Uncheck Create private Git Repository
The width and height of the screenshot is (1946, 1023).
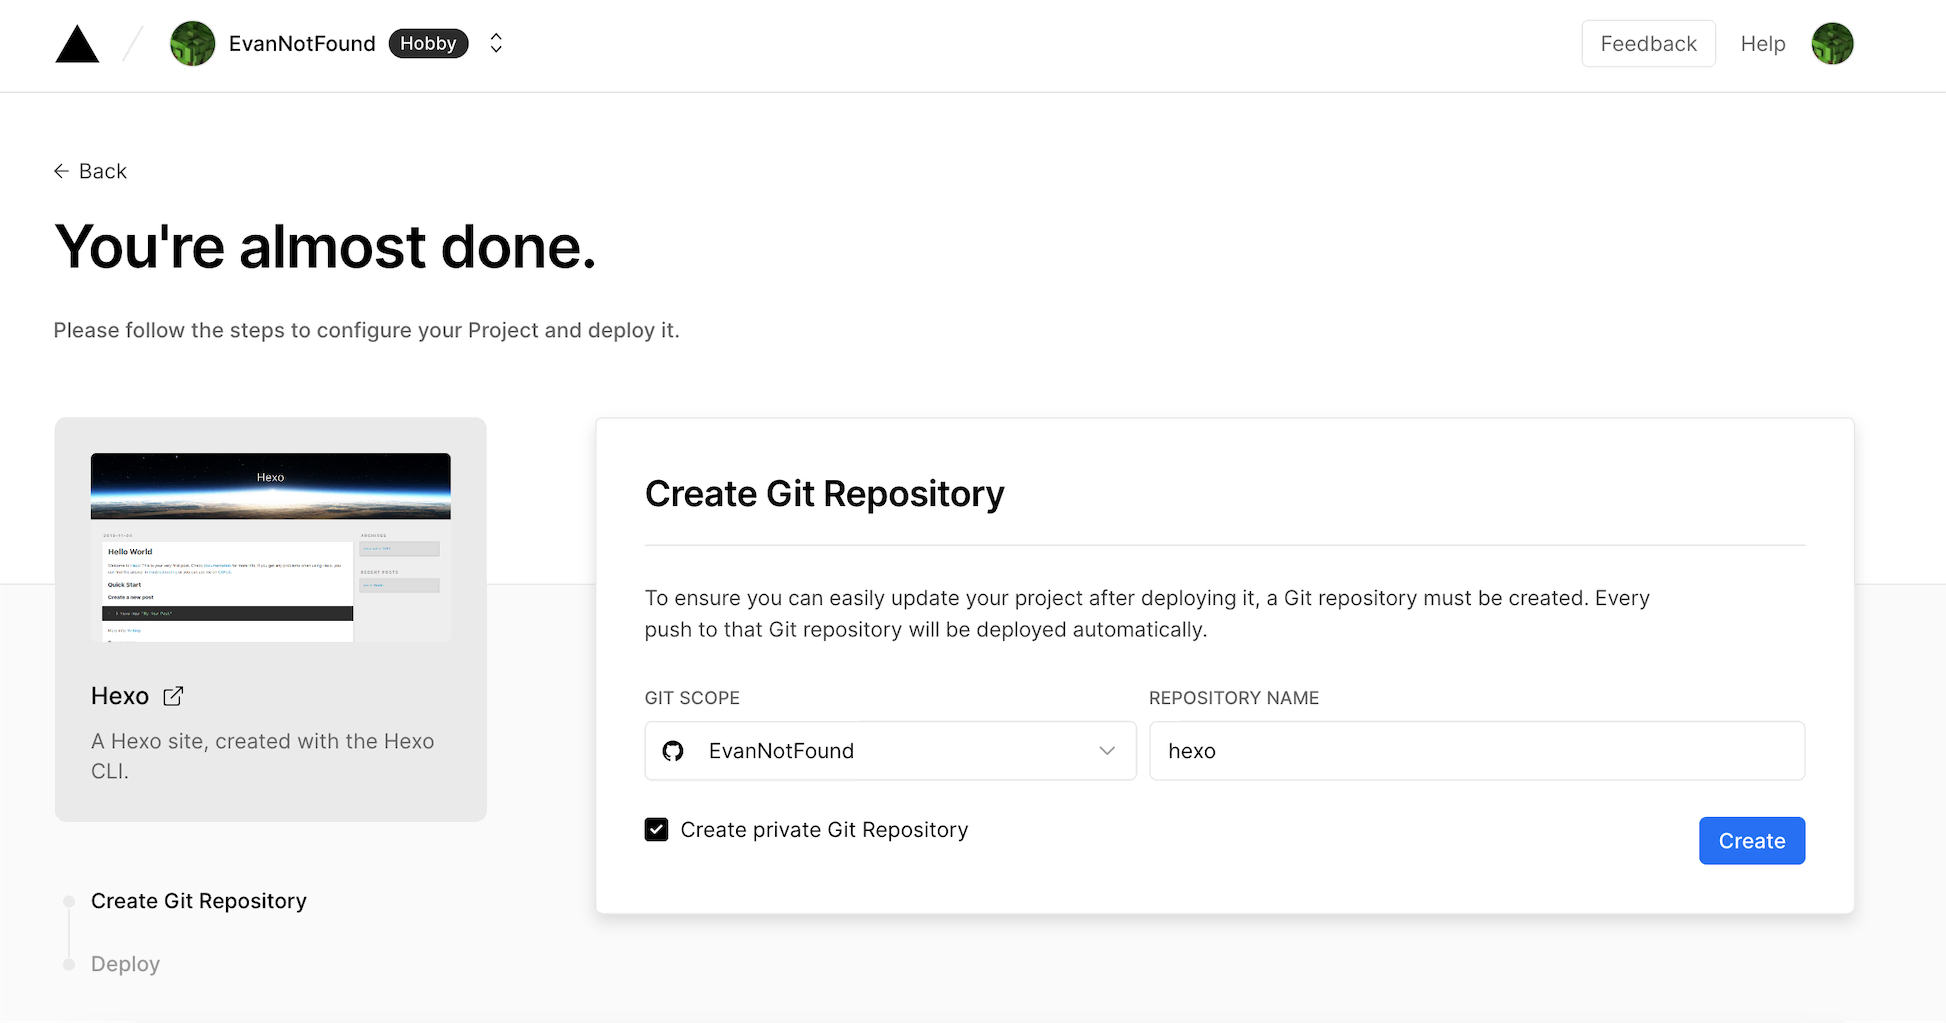[x=656, y=830]
